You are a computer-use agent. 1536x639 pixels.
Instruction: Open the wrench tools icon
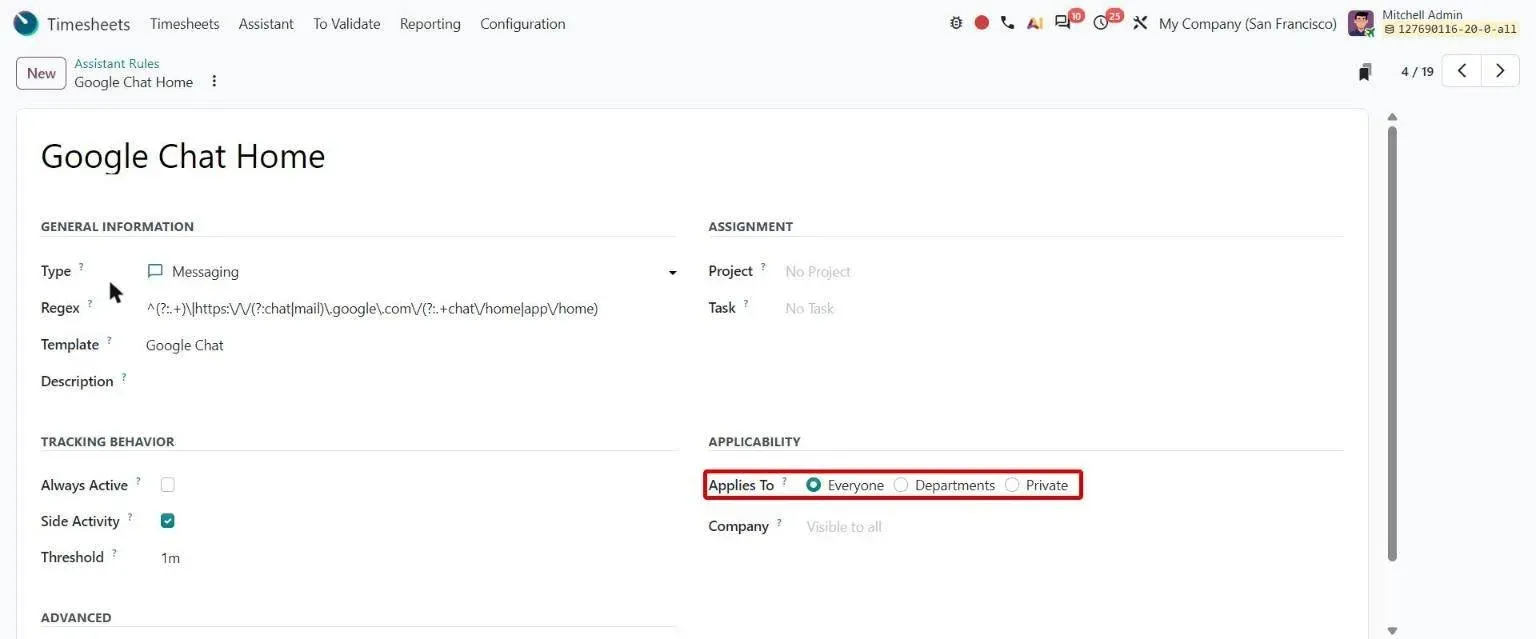point(1140,23)
